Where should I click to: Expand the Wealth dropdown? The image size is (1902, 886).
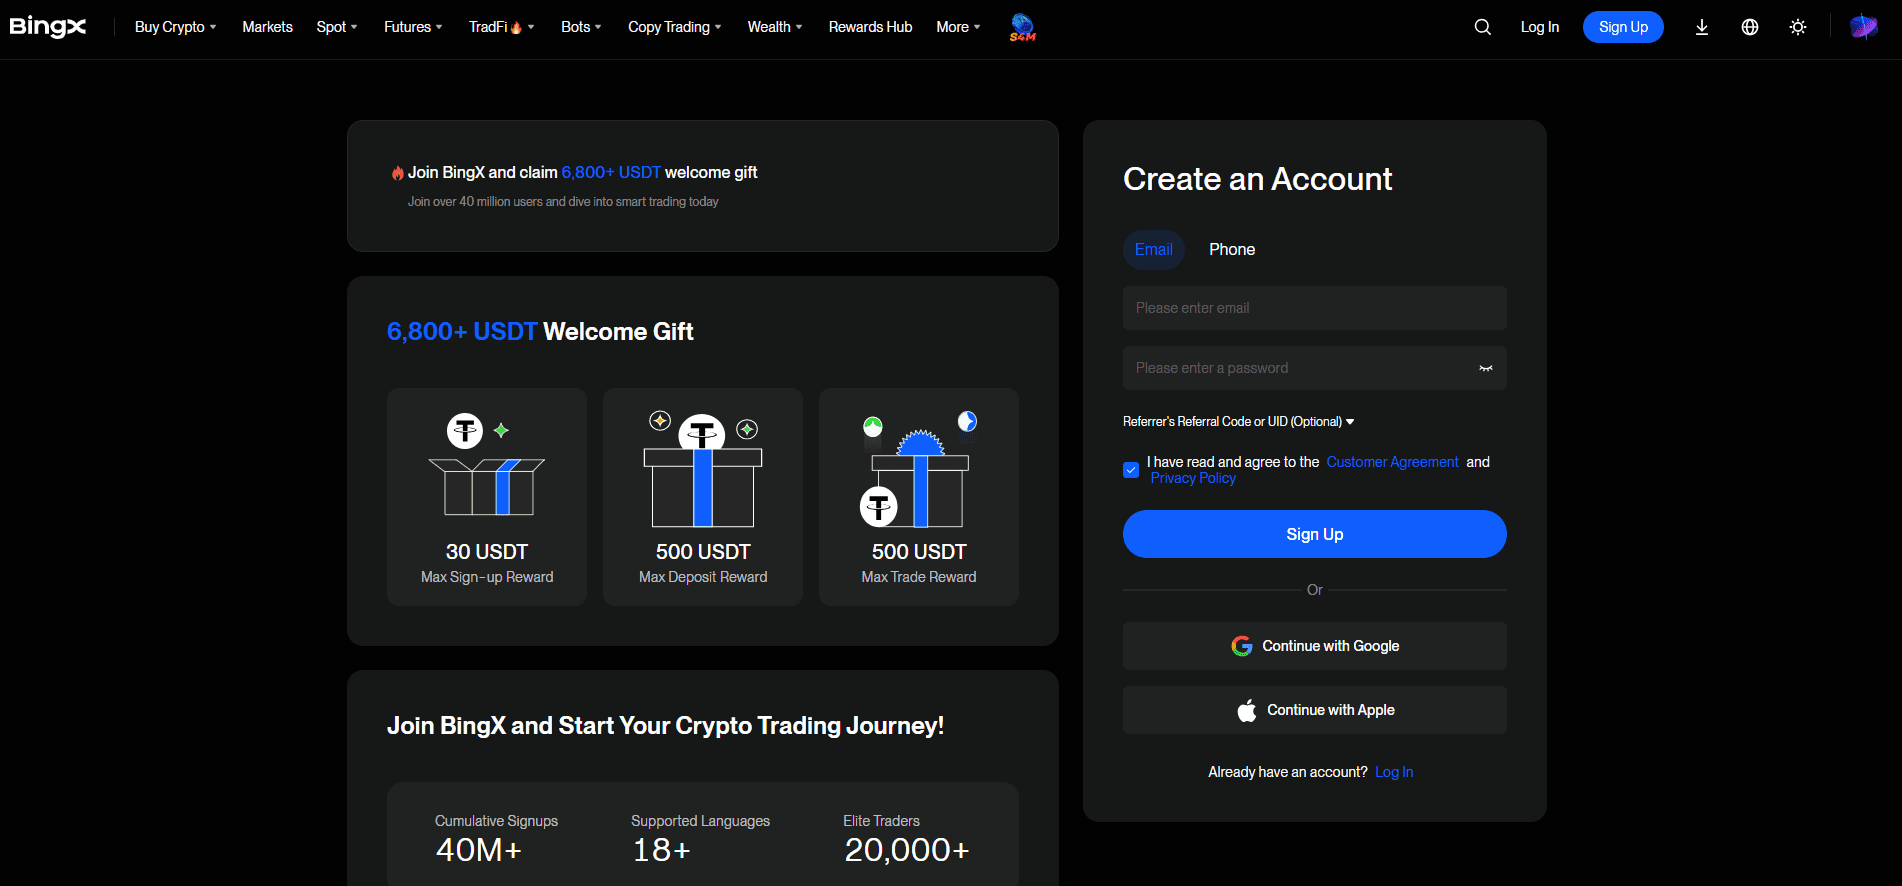(x=775, y=27)
